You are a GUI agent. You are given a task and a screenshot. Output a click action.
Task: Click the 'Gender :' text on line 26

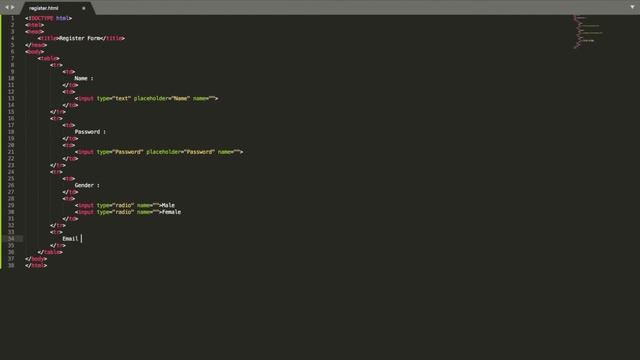click(x=87, y=185)
